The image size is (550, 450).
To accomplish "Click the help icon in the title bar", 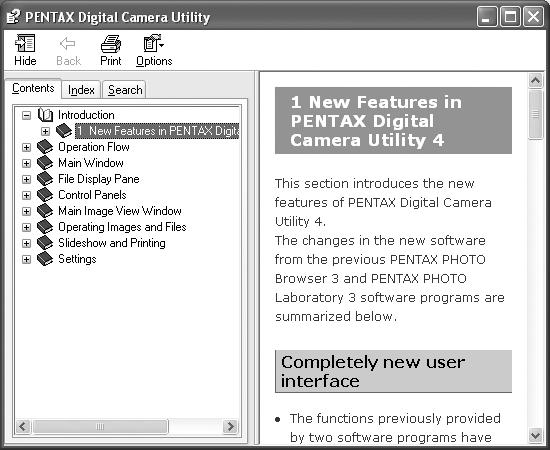I will click(13, 16).
